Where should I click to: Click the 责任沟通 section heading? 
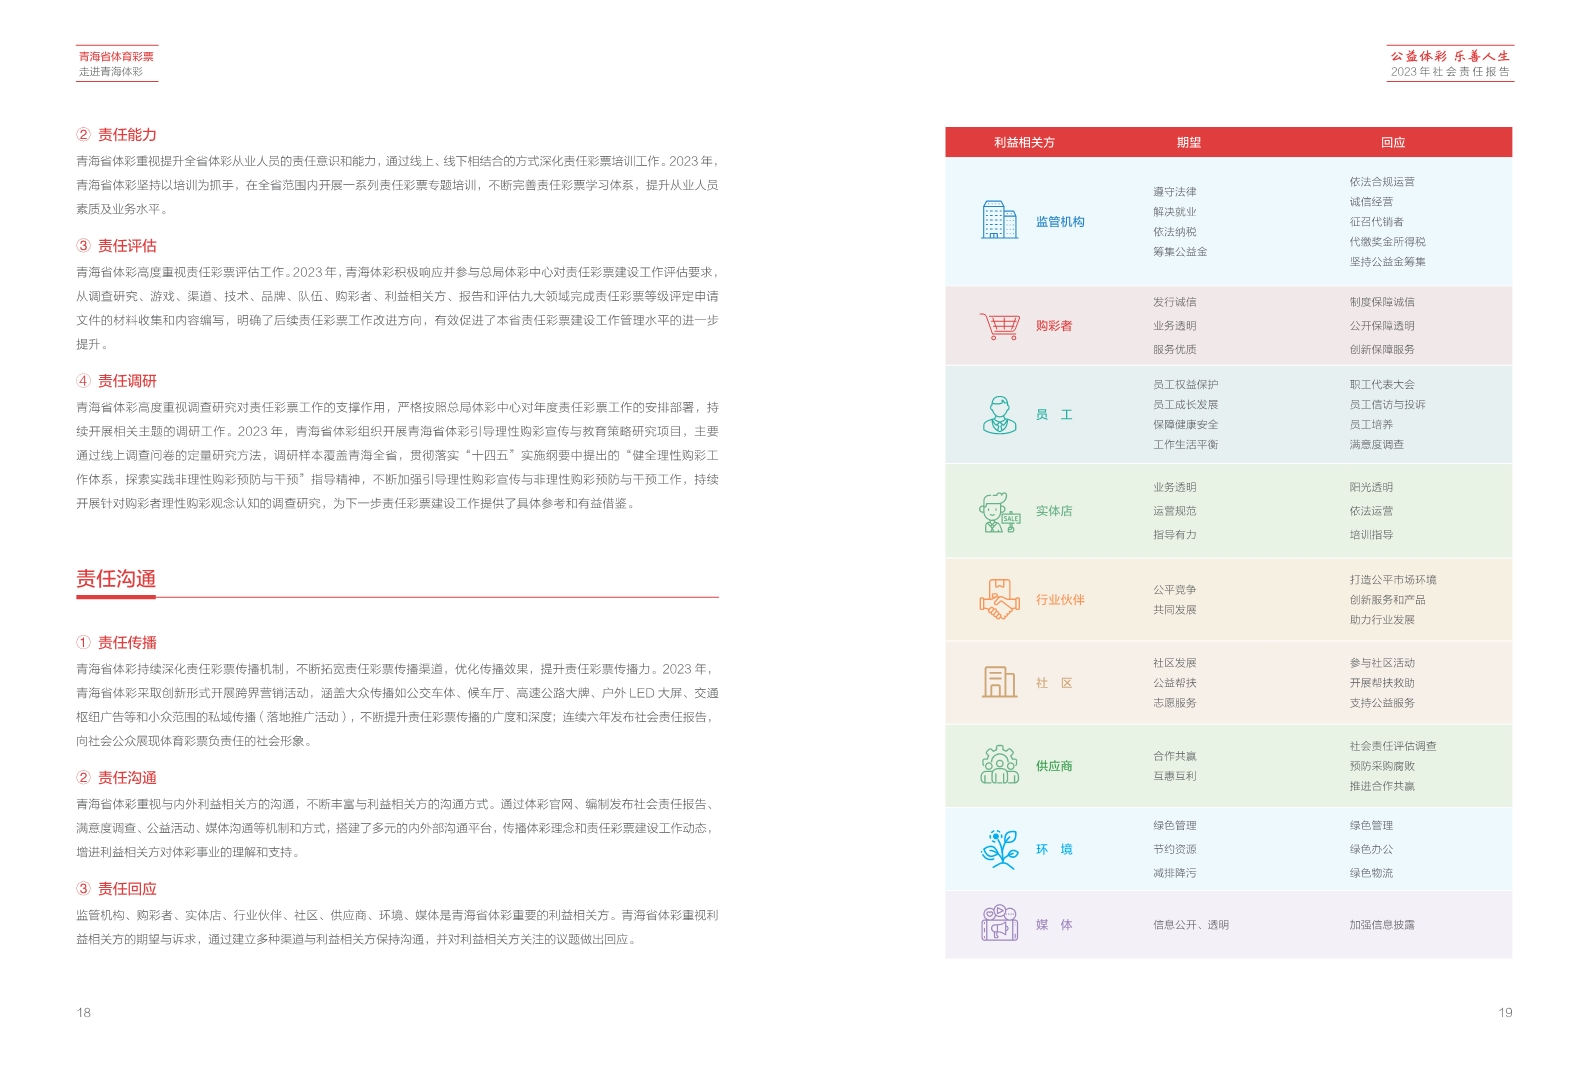click(x=116, y=579)
